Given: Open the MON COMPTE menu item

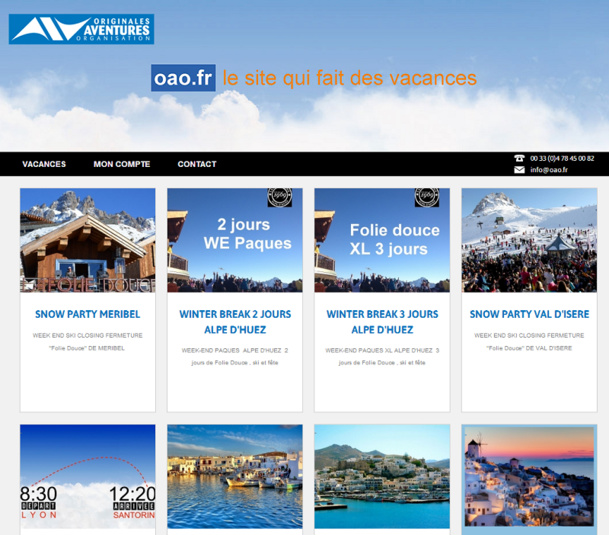Looking at the screenshot, I should pyautogui.click(x=122, y=164).
